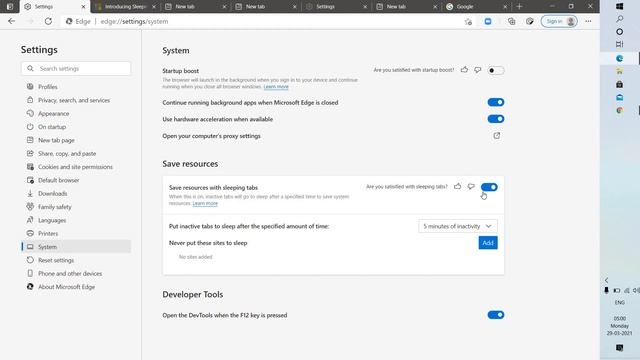The width and height of the screenshot is (640, 360).
Task: Give thumbs up for startup boost
Action: [464, 70]
